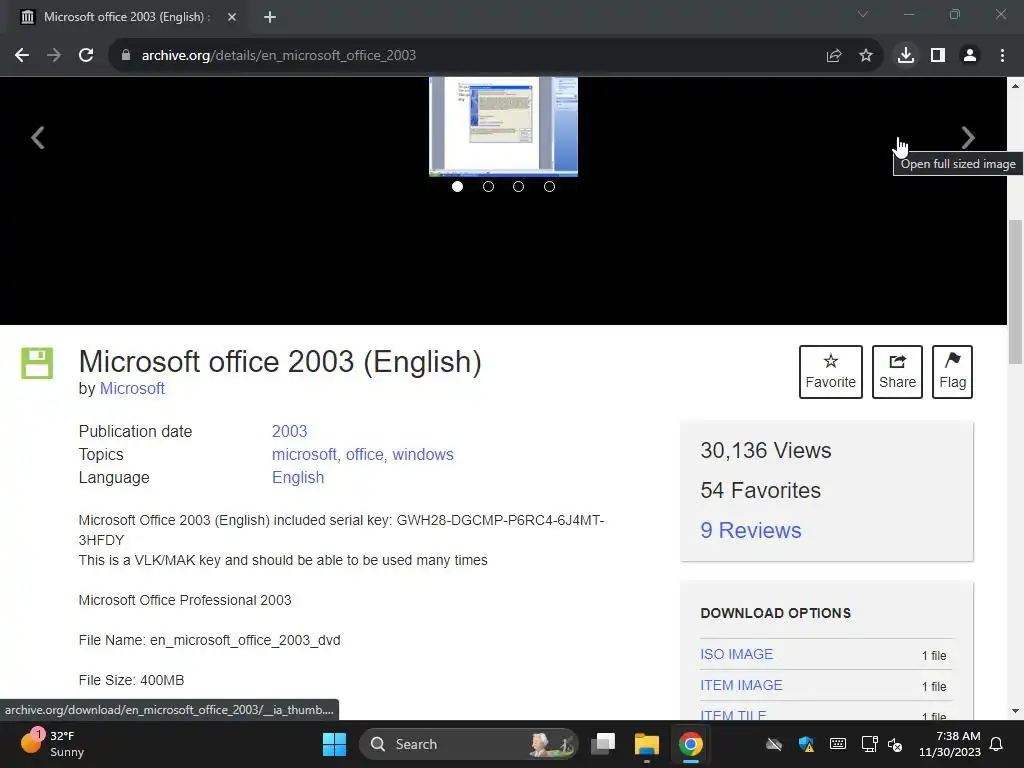The height and width of the screenshot is (768, 1024).
Task: Open the clock showing 7:38 AM
Action: point(950,744)
